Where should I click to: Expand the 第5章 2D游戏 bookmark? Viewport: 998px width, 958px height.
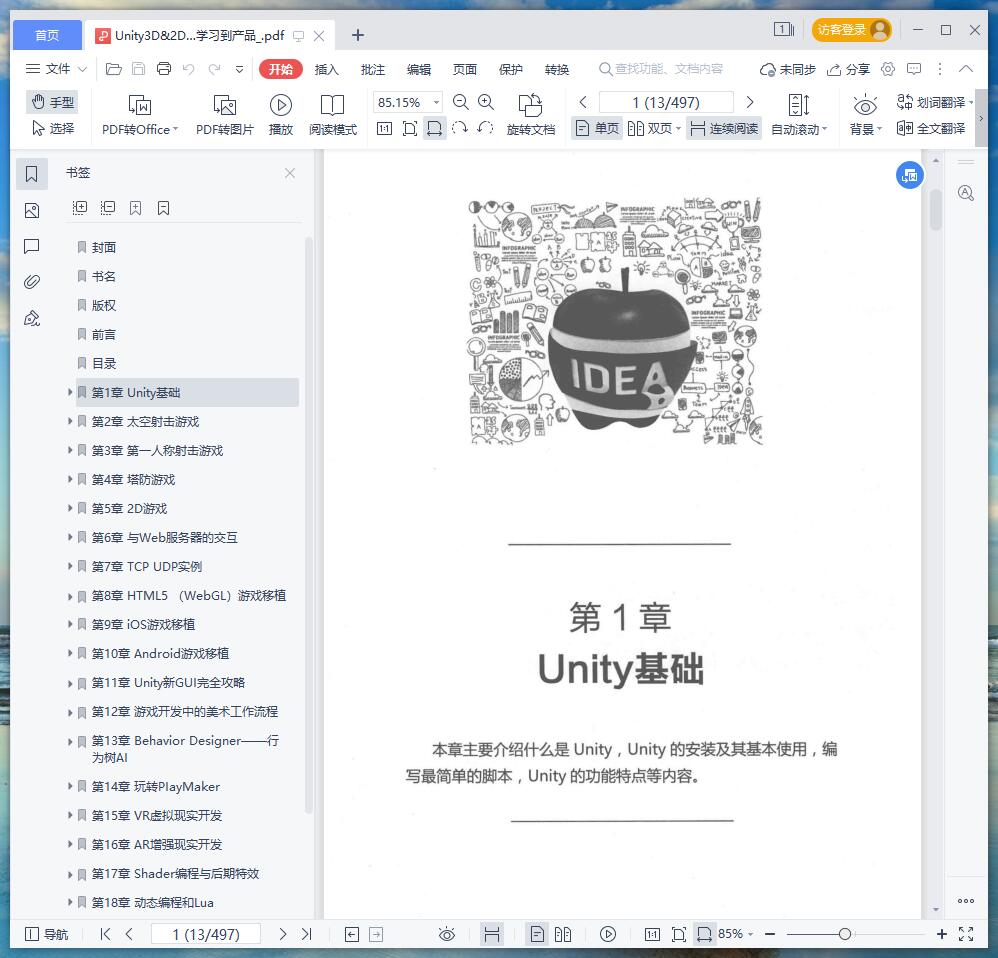point(70,508)
